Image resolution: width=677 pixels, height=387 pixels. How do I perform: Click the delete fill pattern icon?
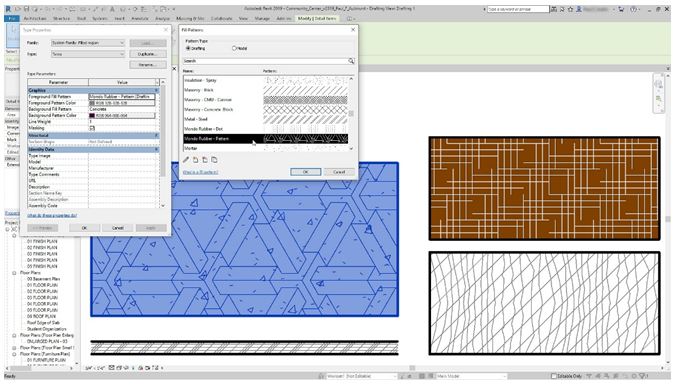pyautogui.click(x=205, y=160)
